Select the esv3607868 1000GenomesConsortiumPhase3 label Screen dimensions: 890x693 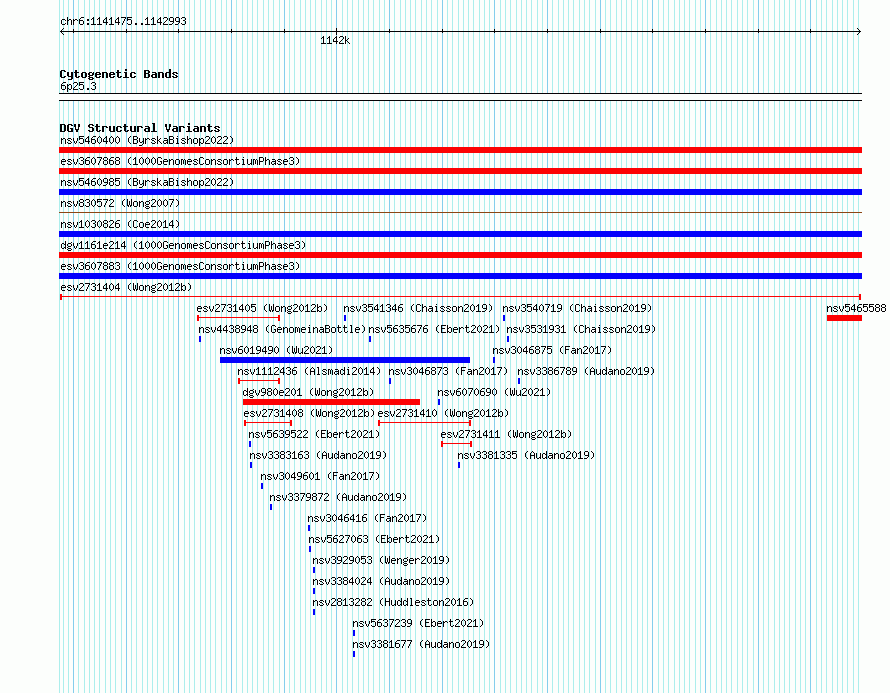pyautogui.click(x=180, y=161)
